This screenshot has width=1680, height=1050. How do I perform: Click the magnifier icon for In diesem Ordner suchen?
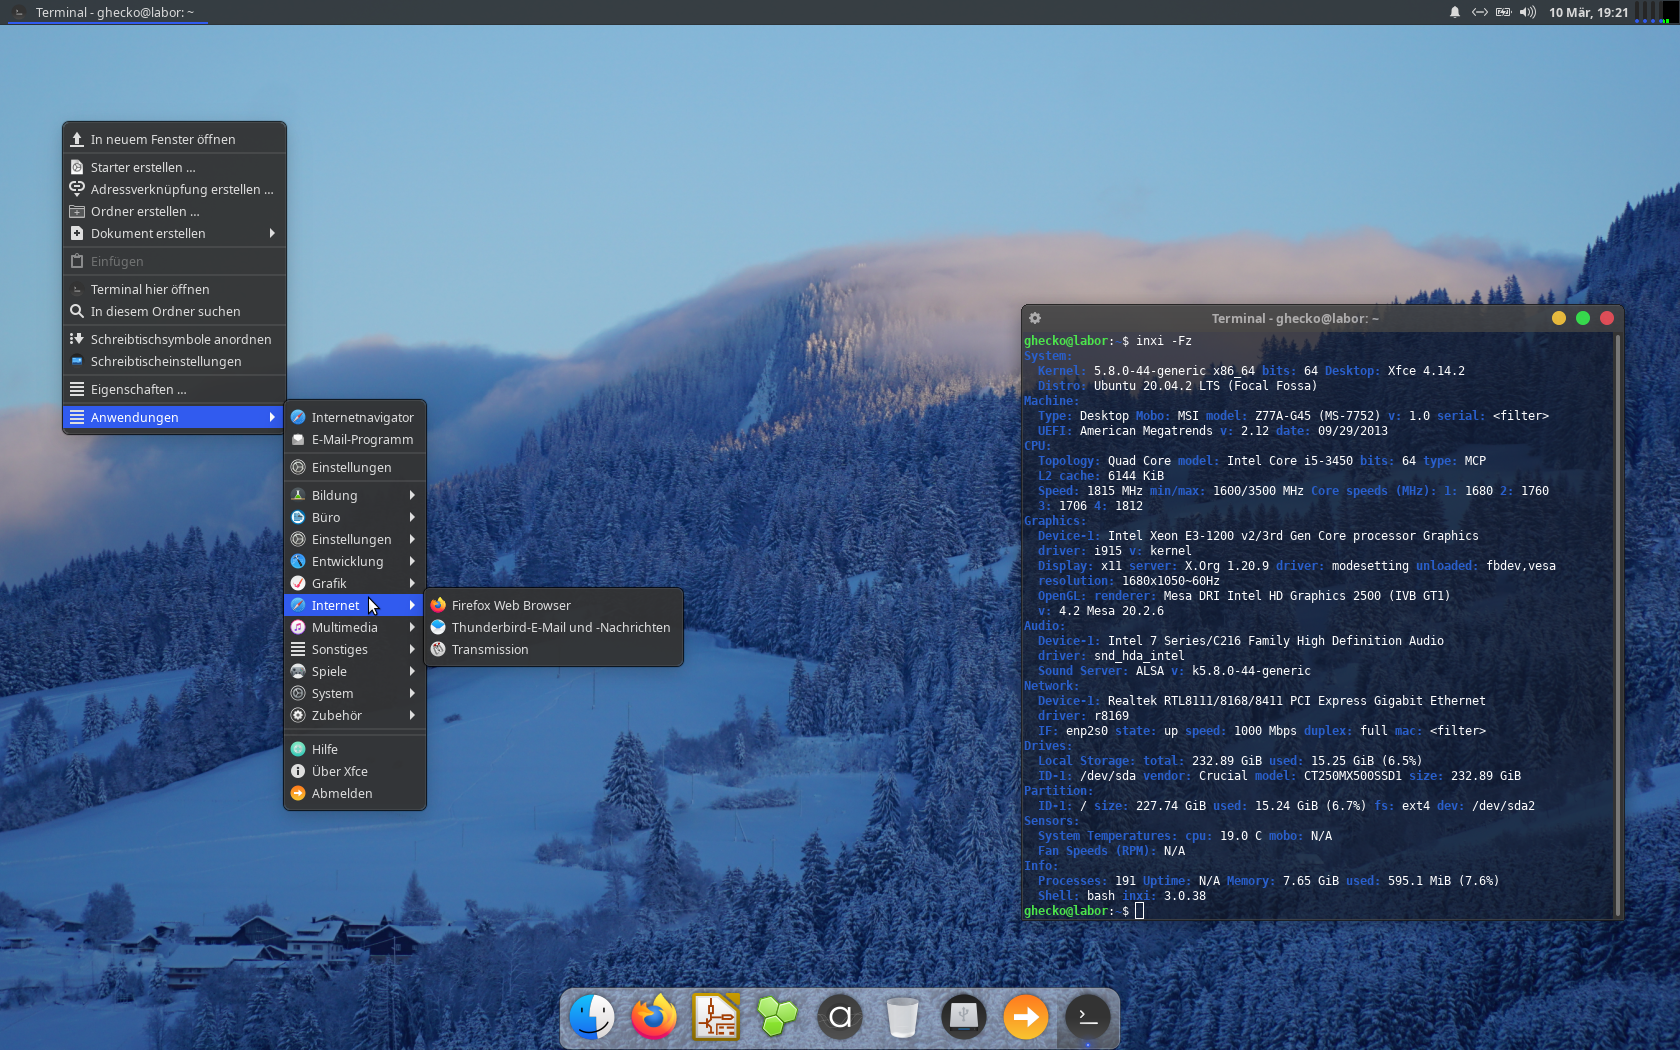(77, 311)
